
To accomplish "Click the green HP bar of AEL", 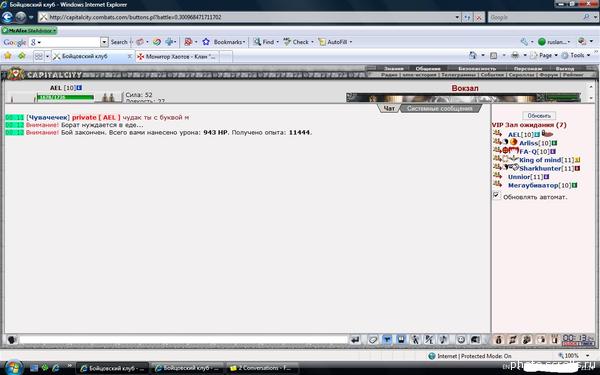I will (65, 97).
